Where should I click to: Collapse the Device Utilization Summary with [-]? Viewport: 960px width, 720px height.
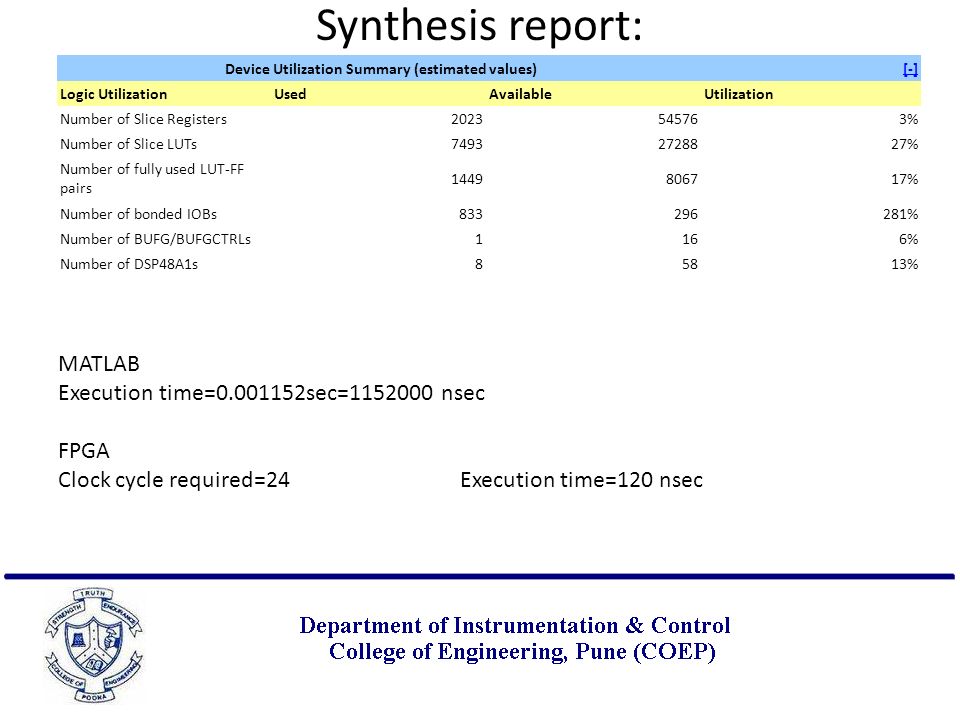(x=910, y=70)
